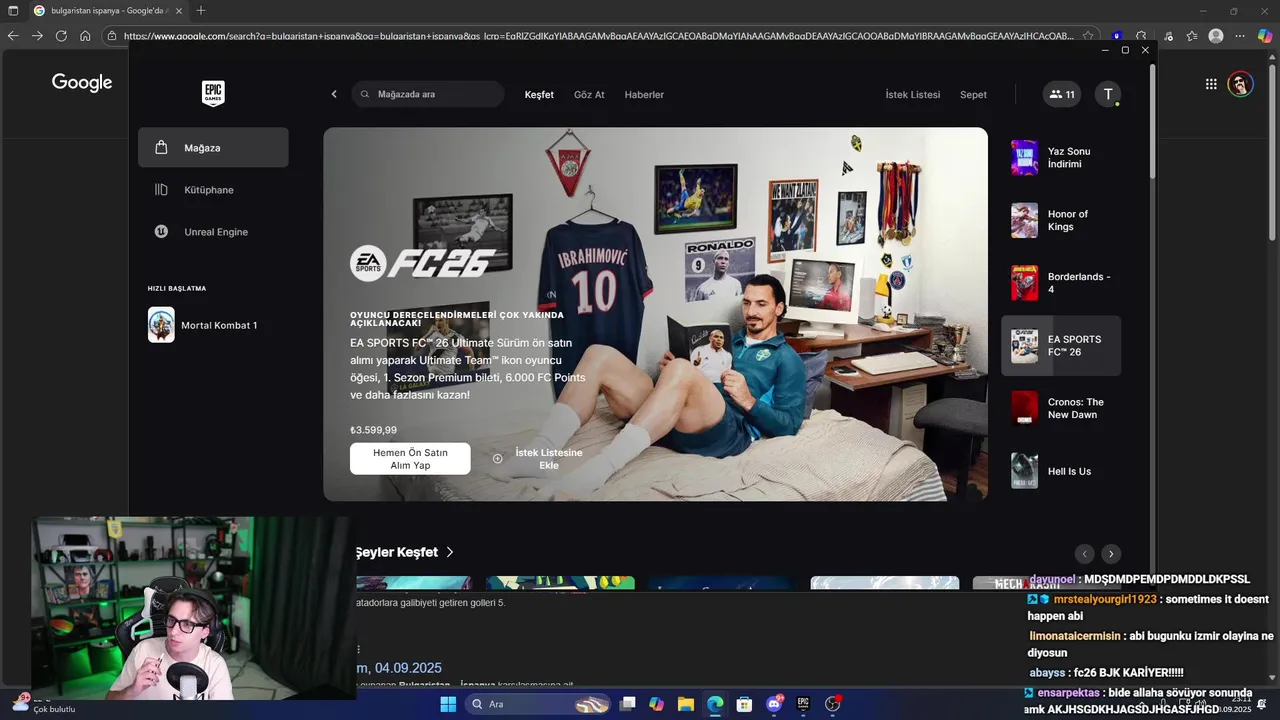Select Honor of Kings in carousel list

coord(1061,220)
